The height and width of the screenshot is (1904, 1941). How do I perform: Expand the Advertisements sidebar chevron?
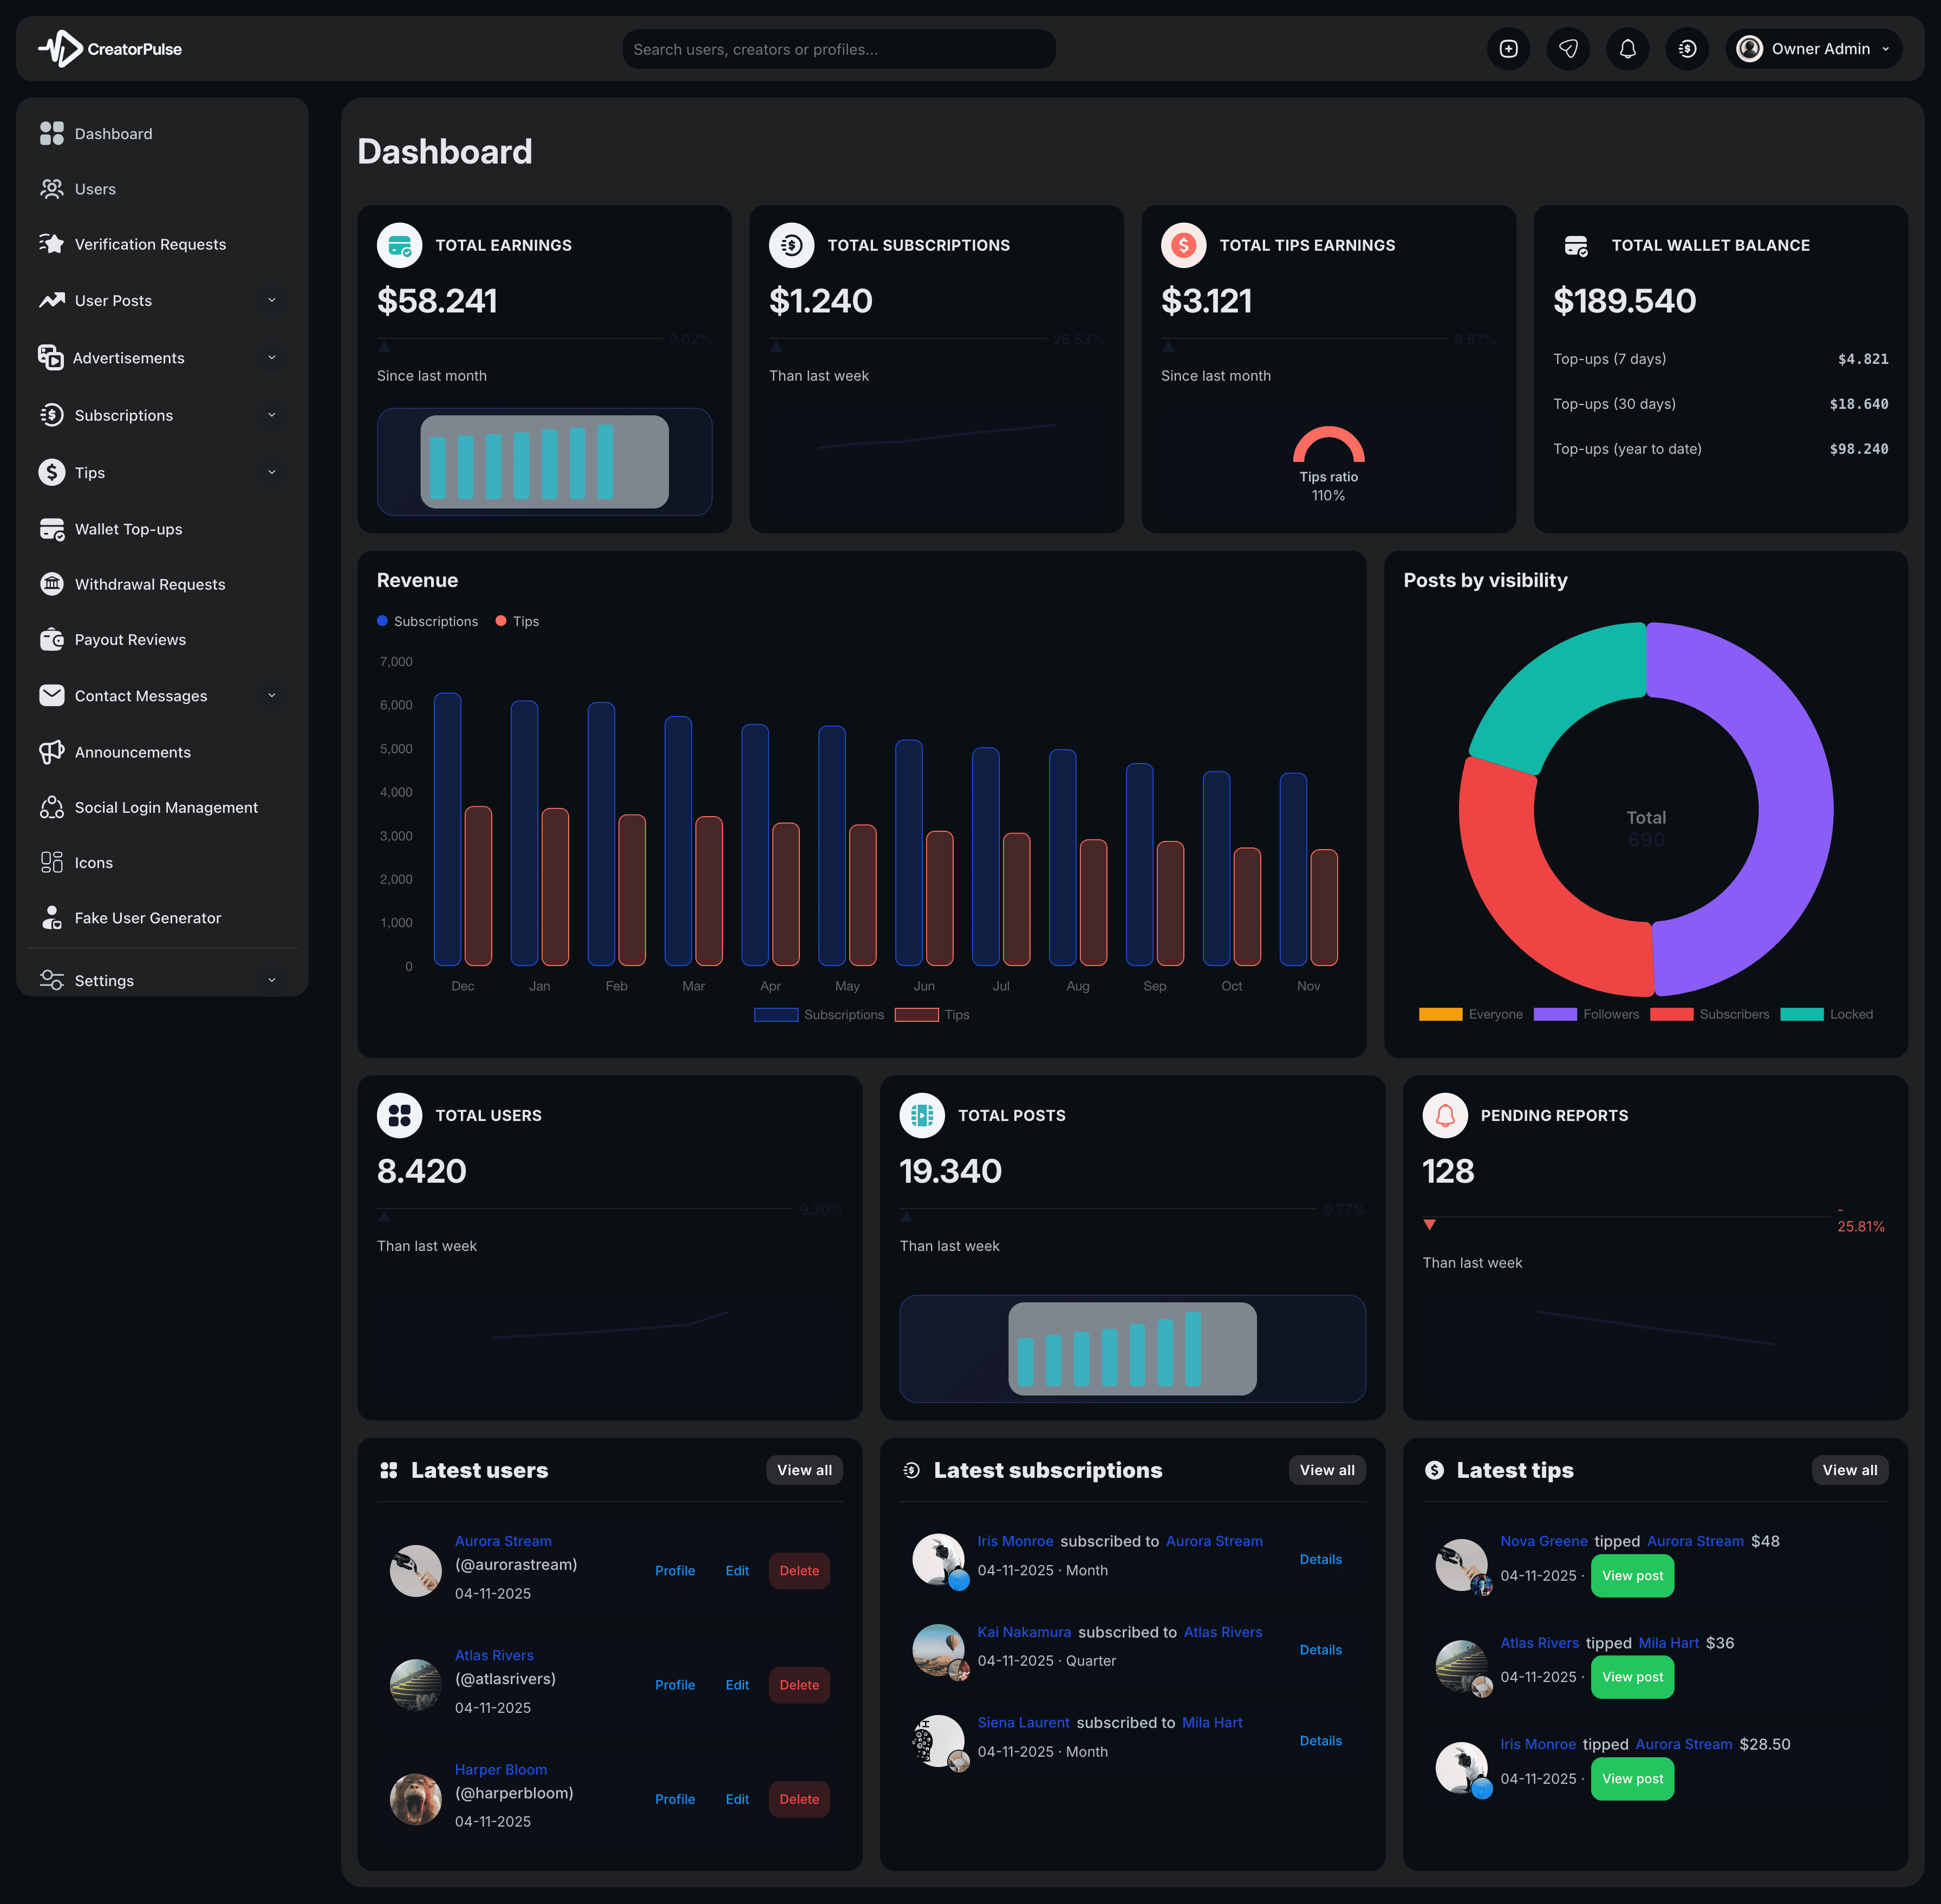[271, 358]
